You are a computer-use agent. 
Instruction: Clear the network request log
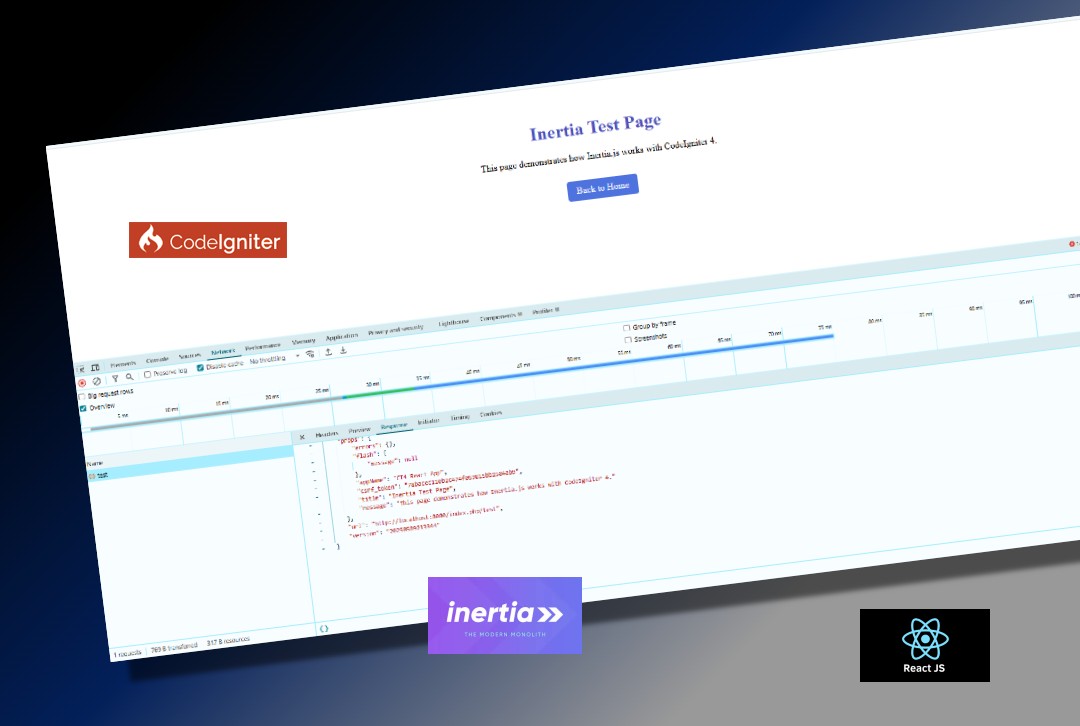click(97, 381)
